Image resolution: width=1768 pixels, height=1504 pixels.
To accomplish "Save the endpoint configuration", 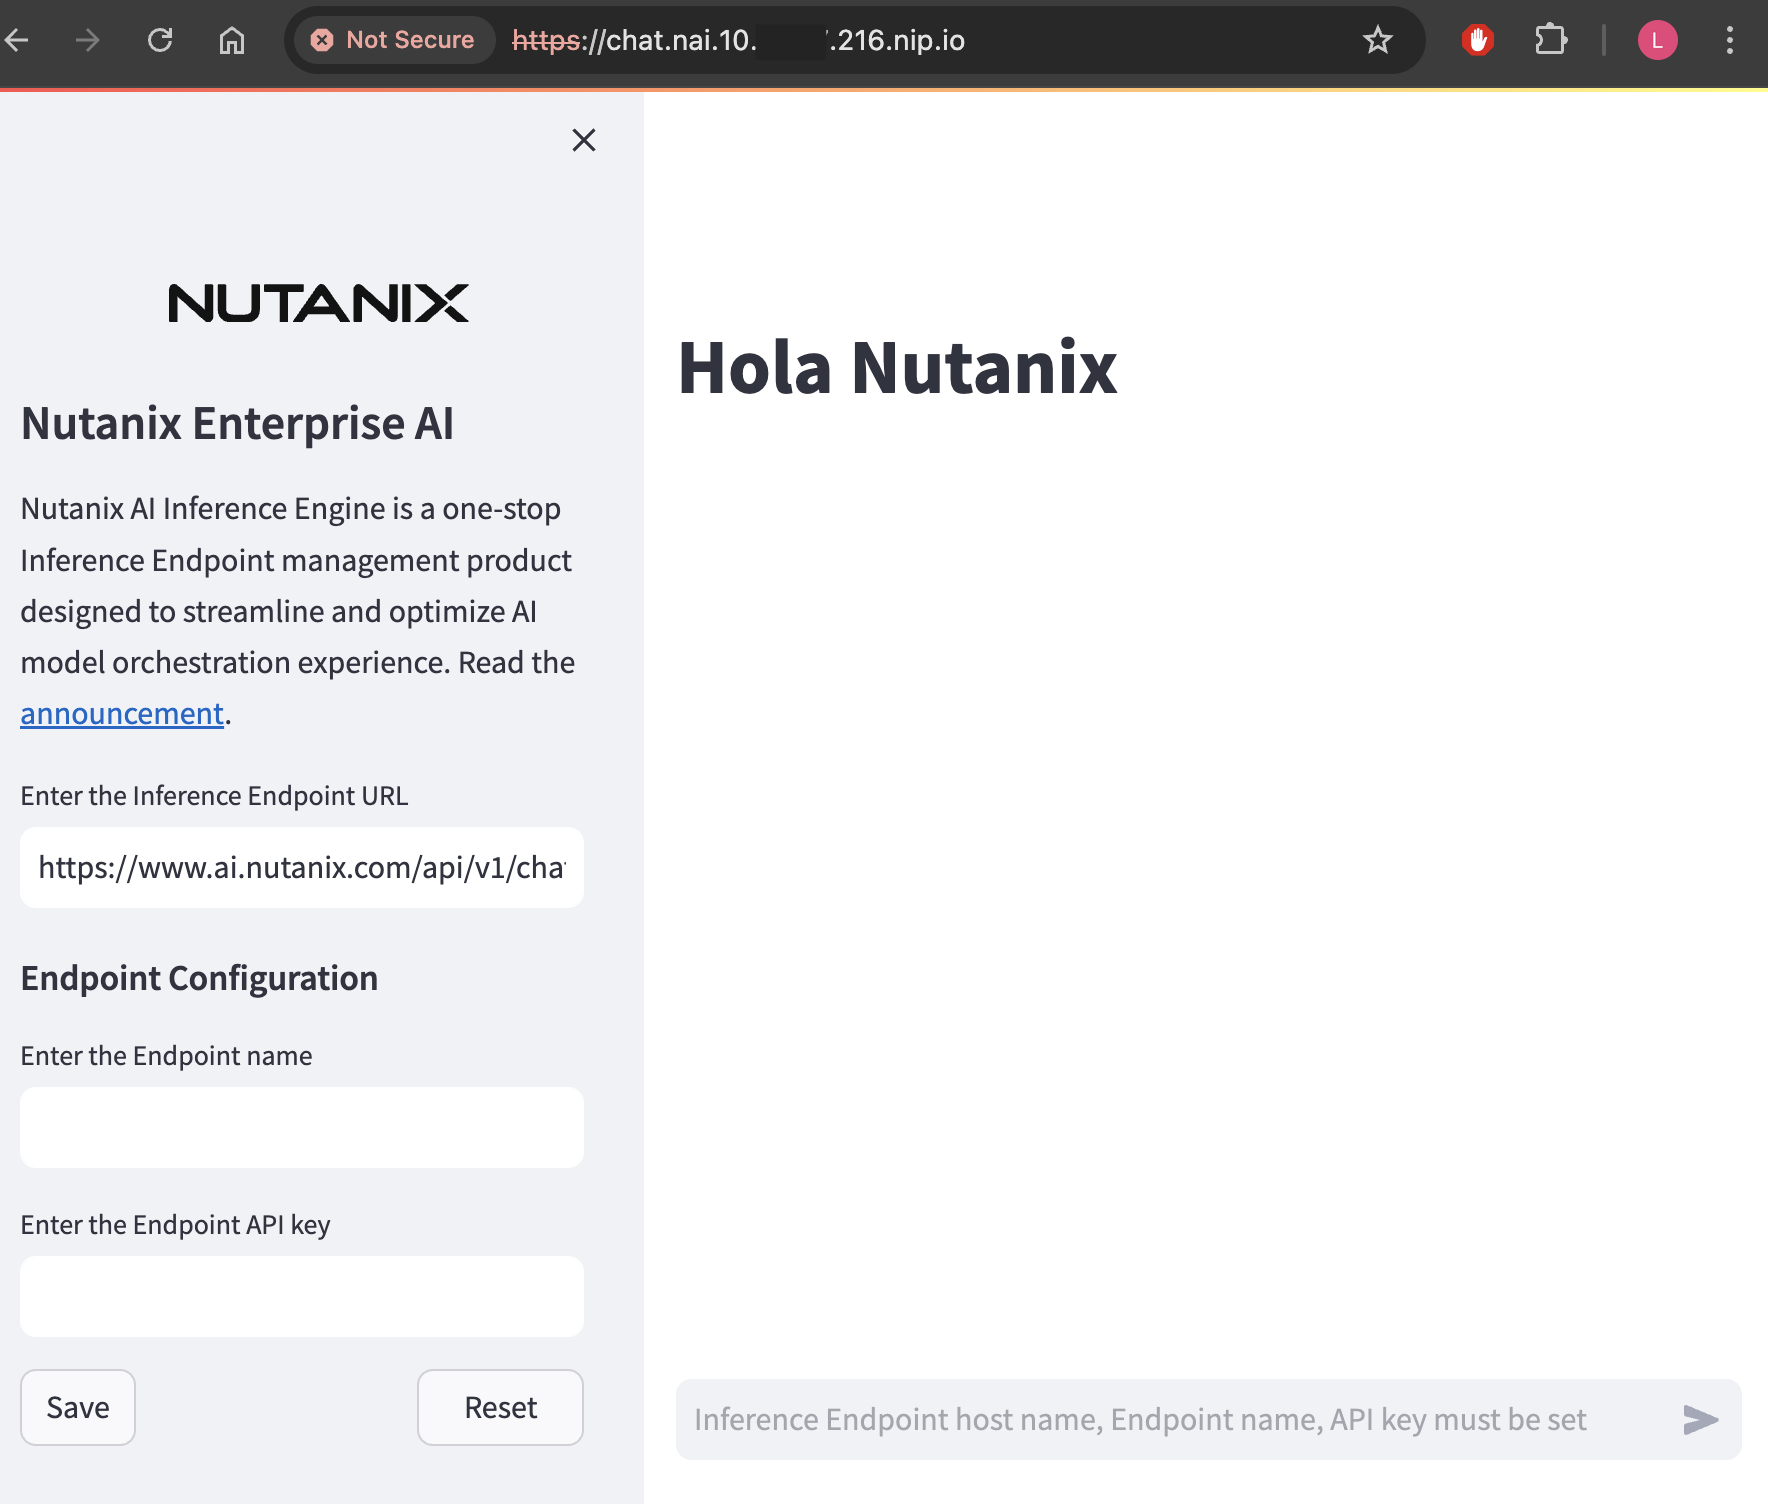I will (x=78, y=1407).
